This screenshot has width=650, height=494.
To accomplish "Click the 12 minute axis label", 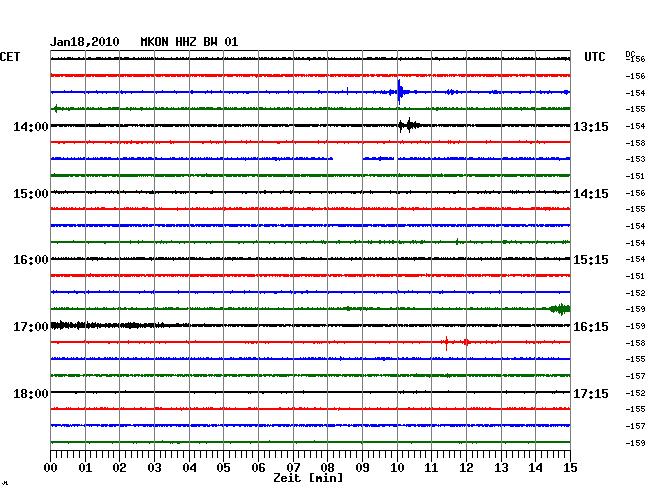I will 466,468.
